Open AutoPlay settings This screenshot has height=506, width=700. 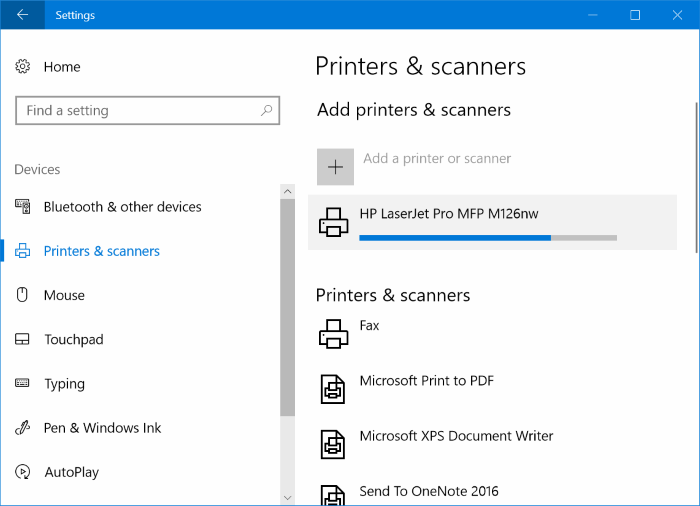pos(71,472)
